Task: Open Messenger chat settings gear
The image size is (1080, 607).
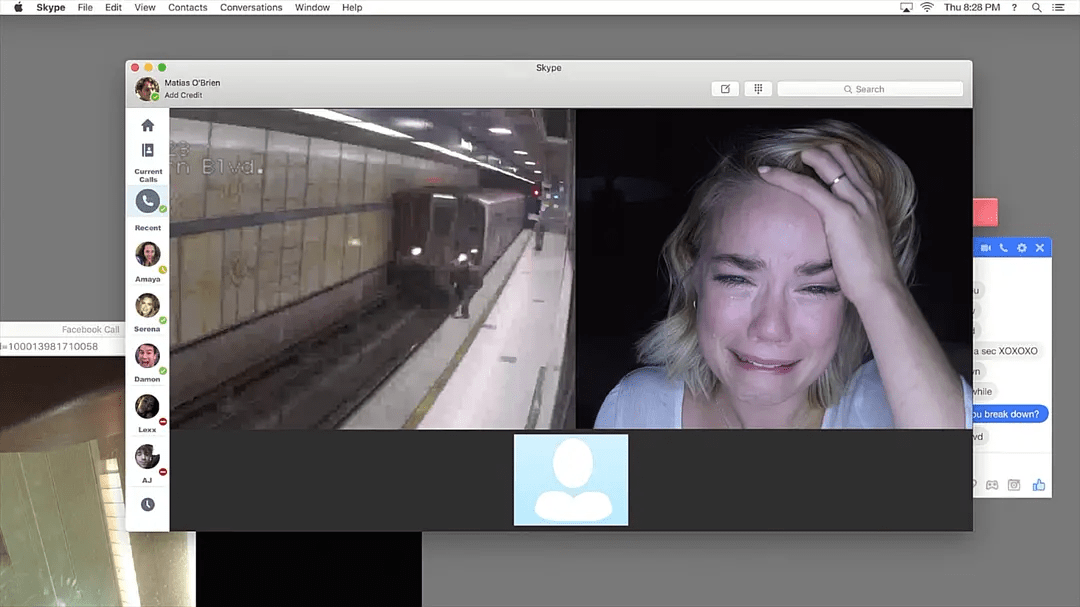Action: click(1021, 248)
